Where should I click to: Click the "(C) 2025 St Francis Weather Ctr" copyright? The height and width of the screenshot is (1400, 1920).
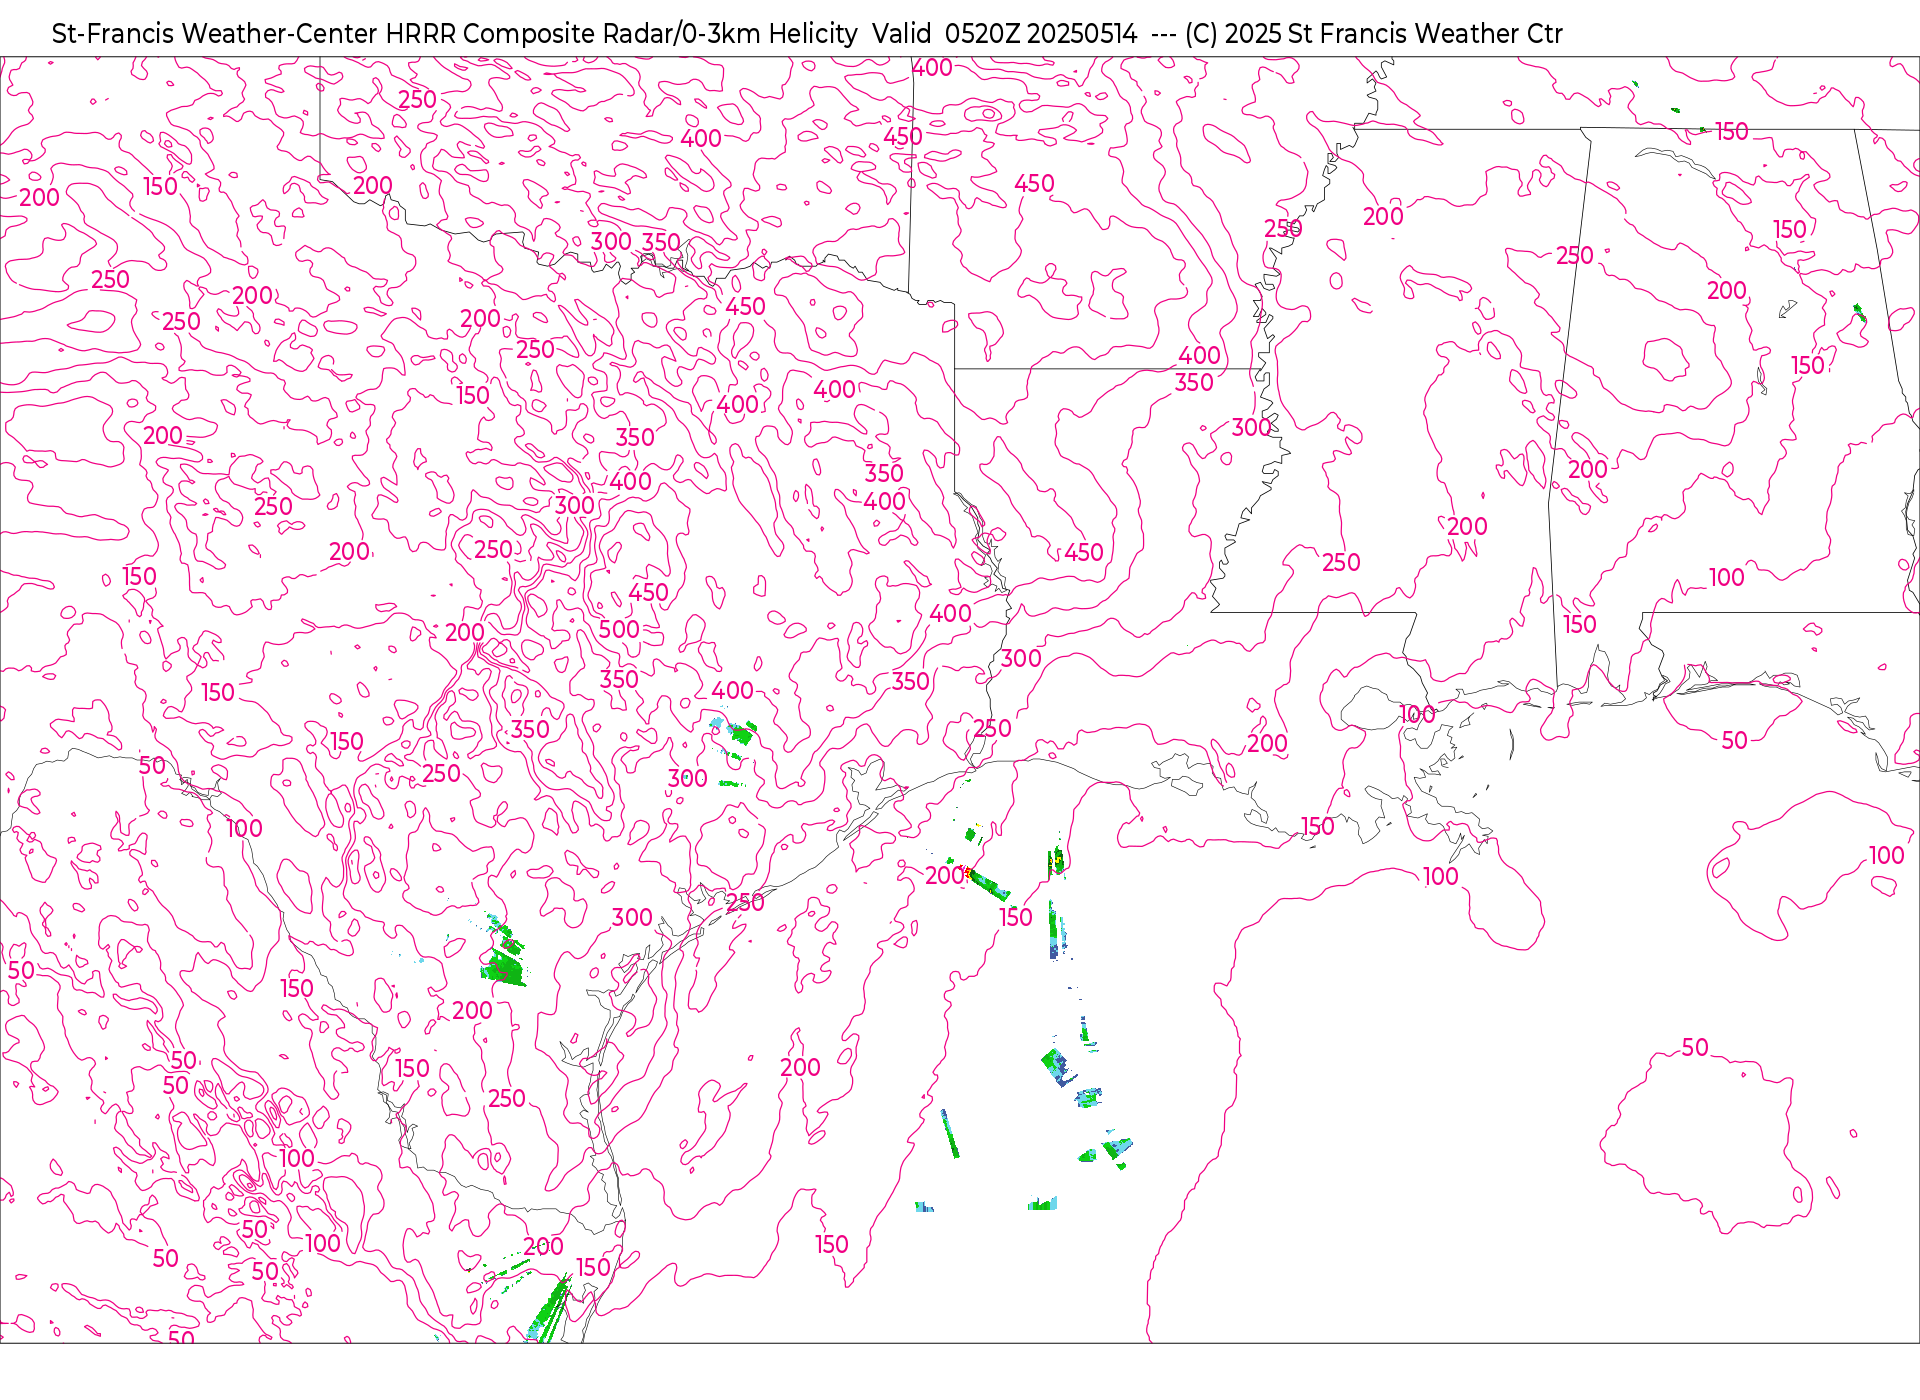click(x=1373, y=34)
